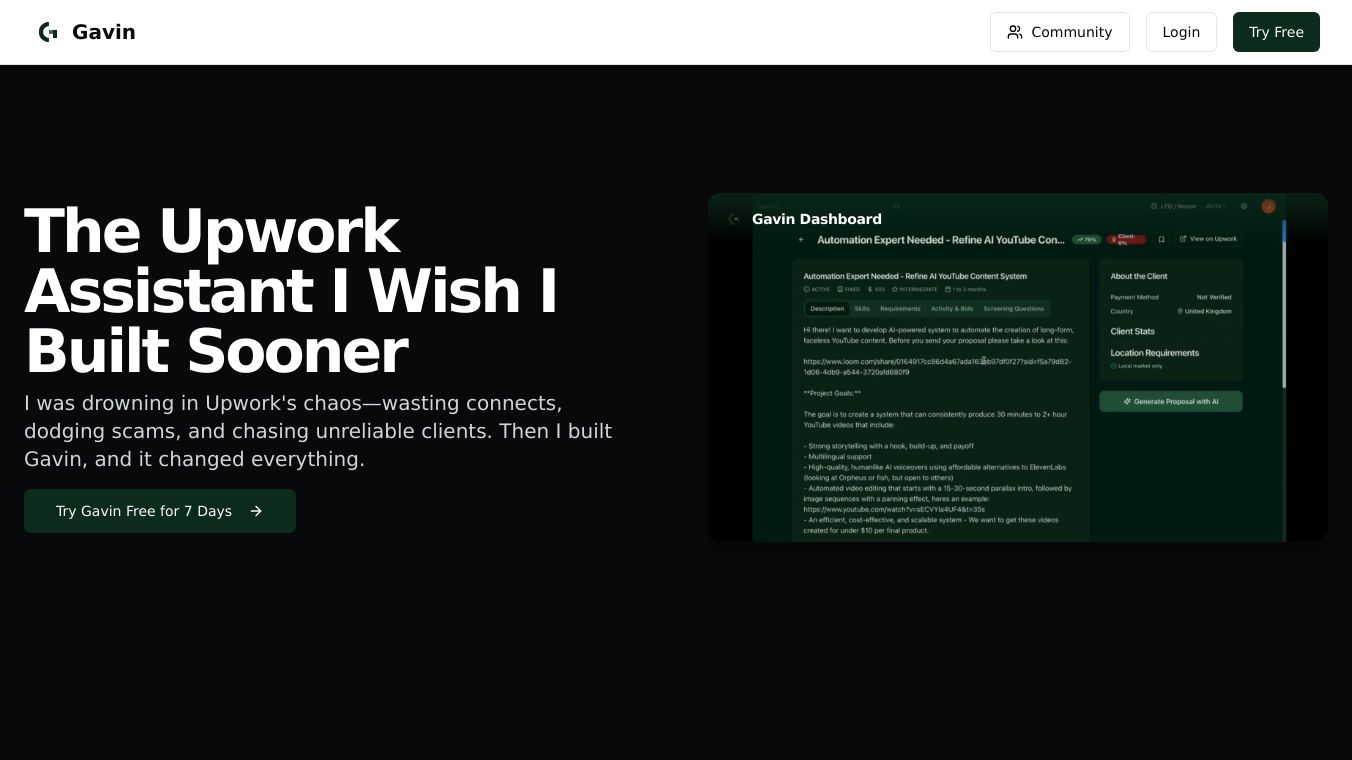
Task: Click the United Kingdom country value
Action: [1205, 311]
